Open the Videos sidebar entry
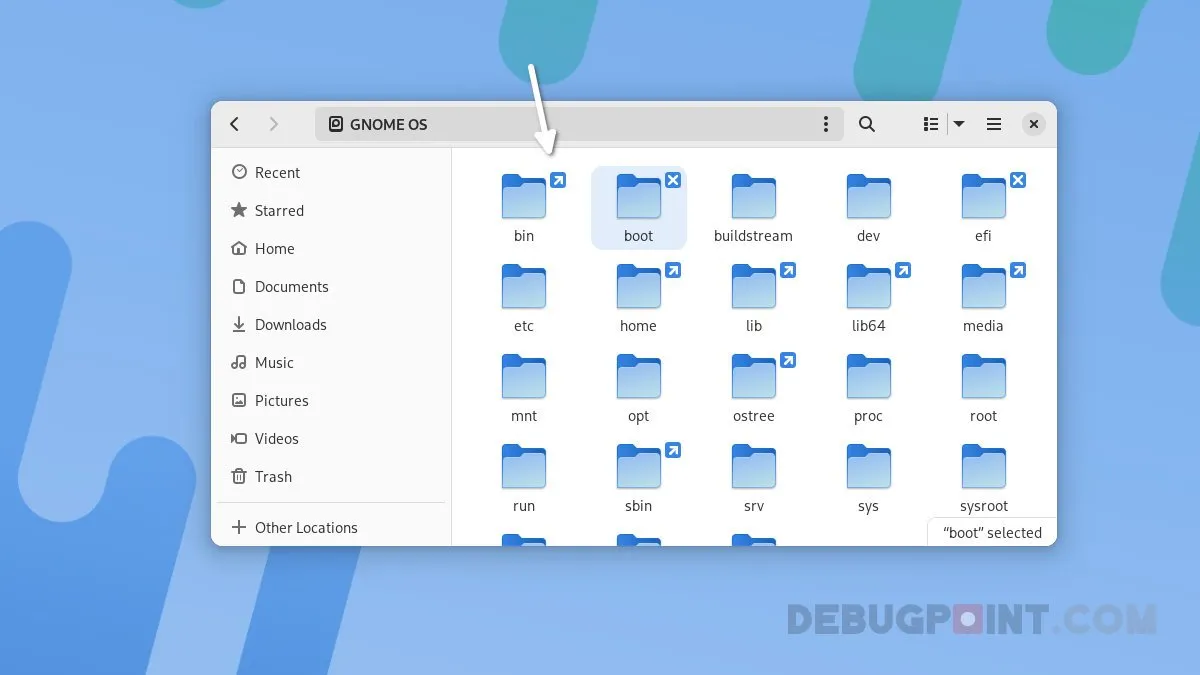The image size is (1200, 675). pos(276,438)
